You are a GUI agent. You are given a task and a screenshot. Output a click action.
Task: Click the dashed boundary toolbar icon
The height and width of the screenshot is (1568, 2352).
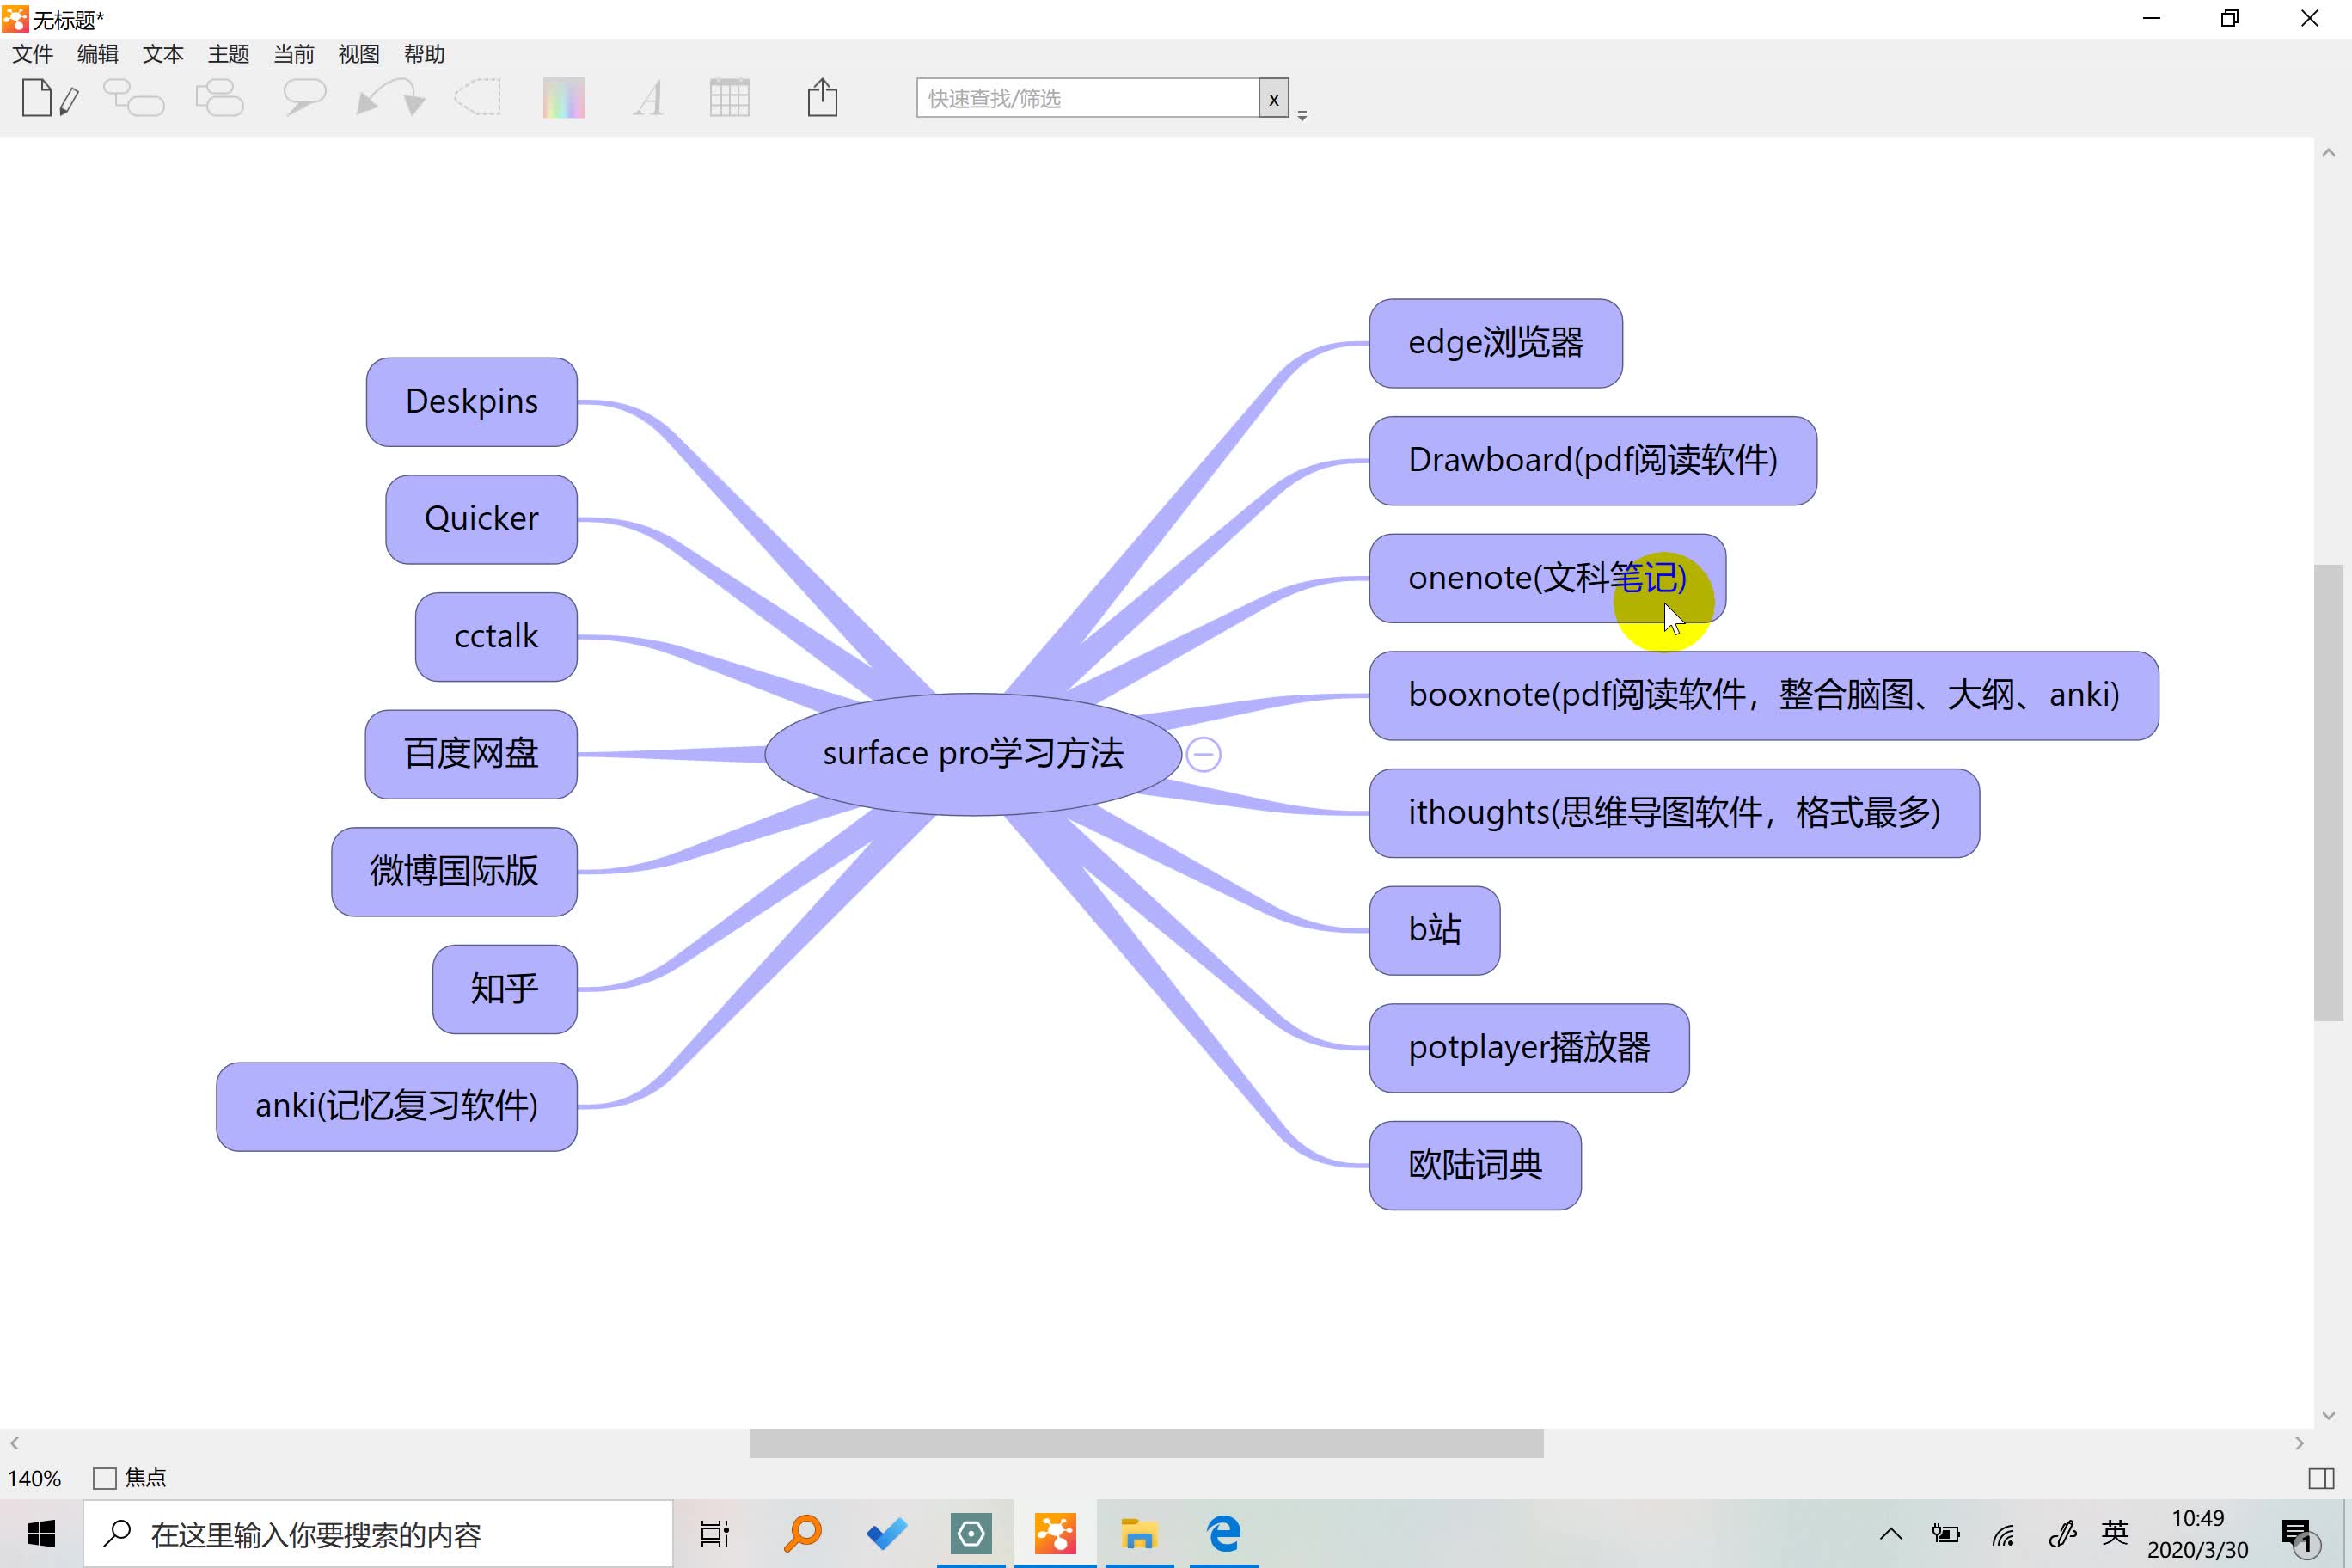coord(477,98)
